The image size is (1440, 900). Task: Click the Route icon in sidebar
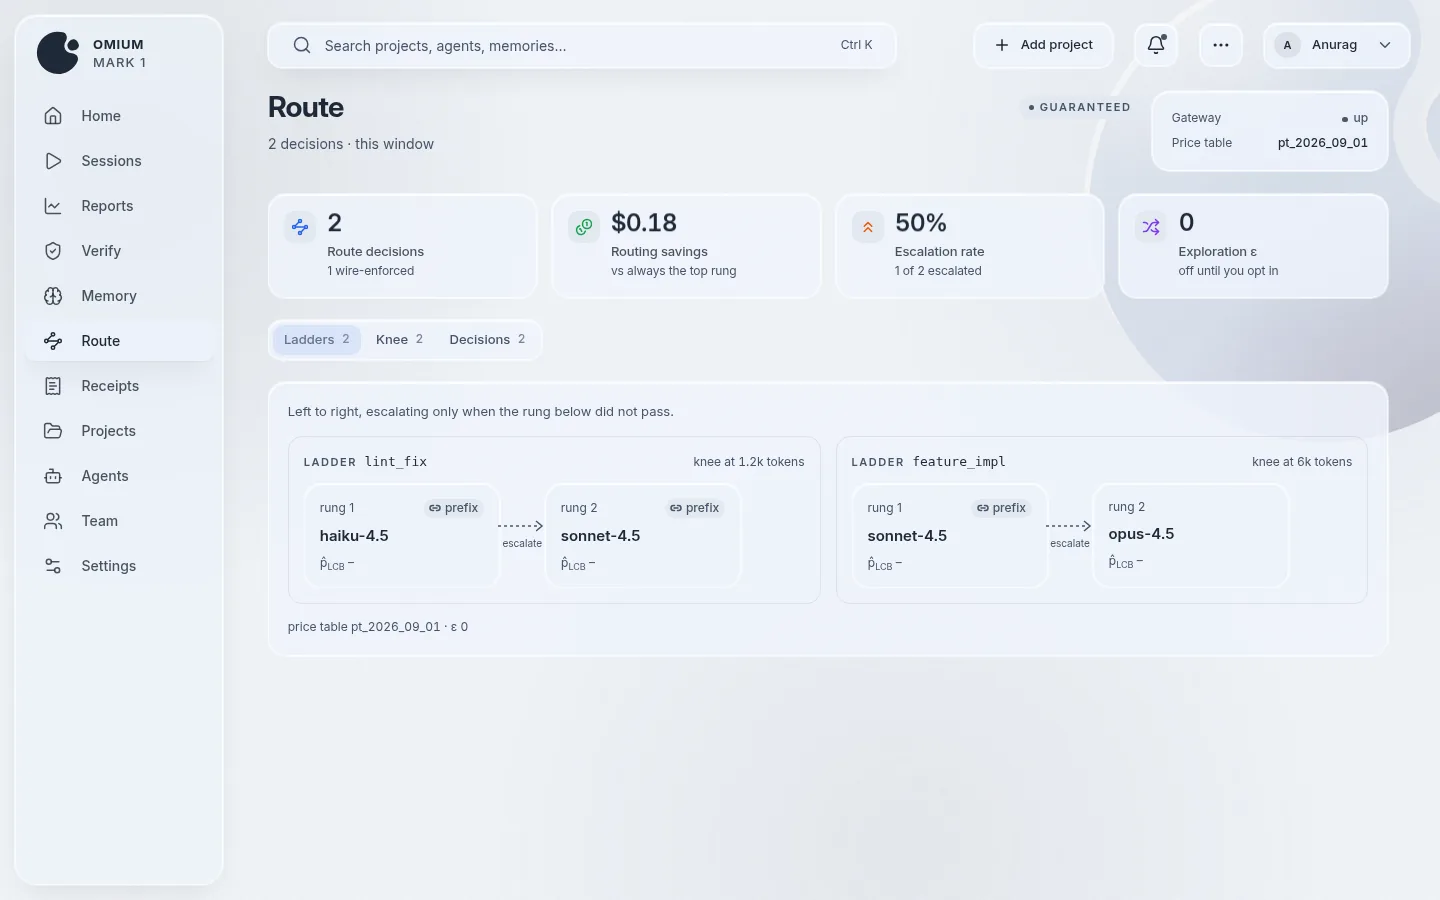(53, 341)
